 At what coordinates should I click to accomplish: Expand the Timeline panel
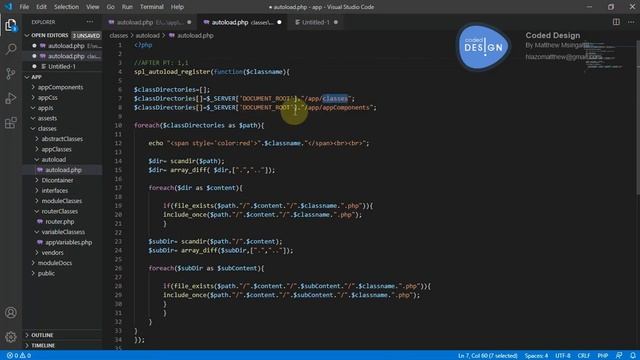point(62,345)
